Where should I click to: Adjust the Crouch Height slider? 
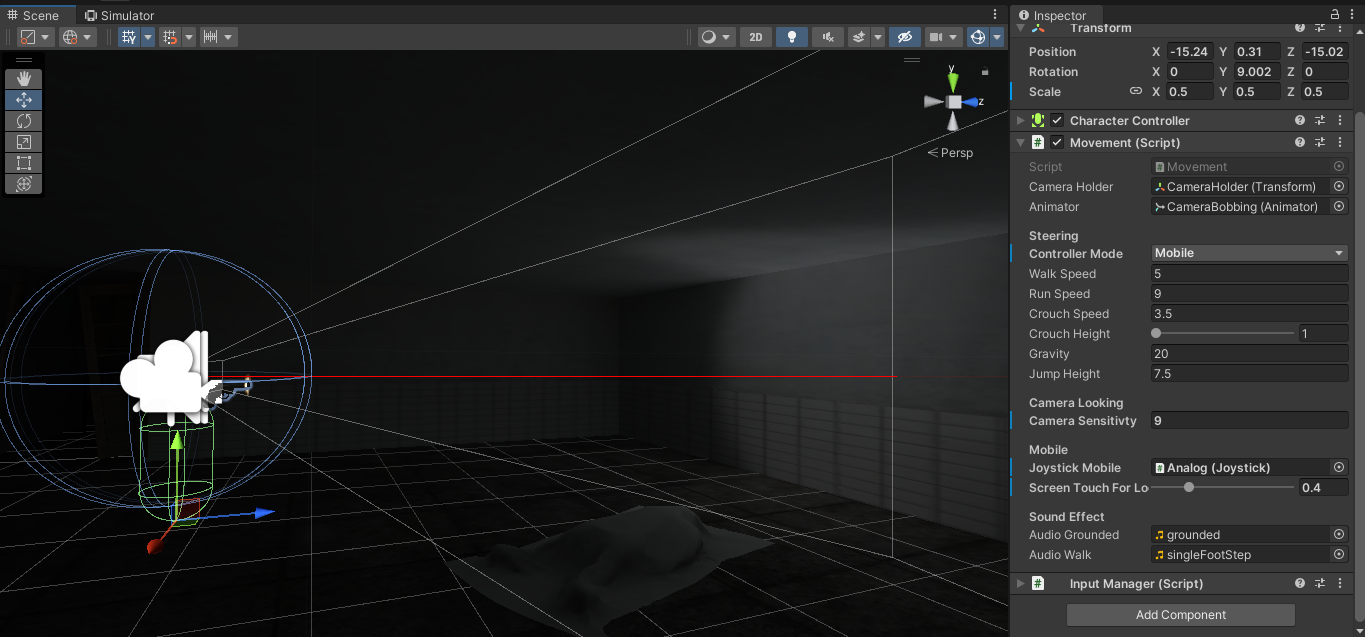click(1224, 333)
